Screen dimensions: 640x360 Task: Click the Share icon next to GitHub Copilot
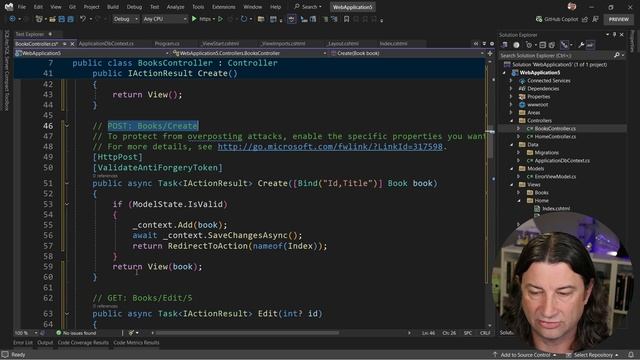[585, 19]
